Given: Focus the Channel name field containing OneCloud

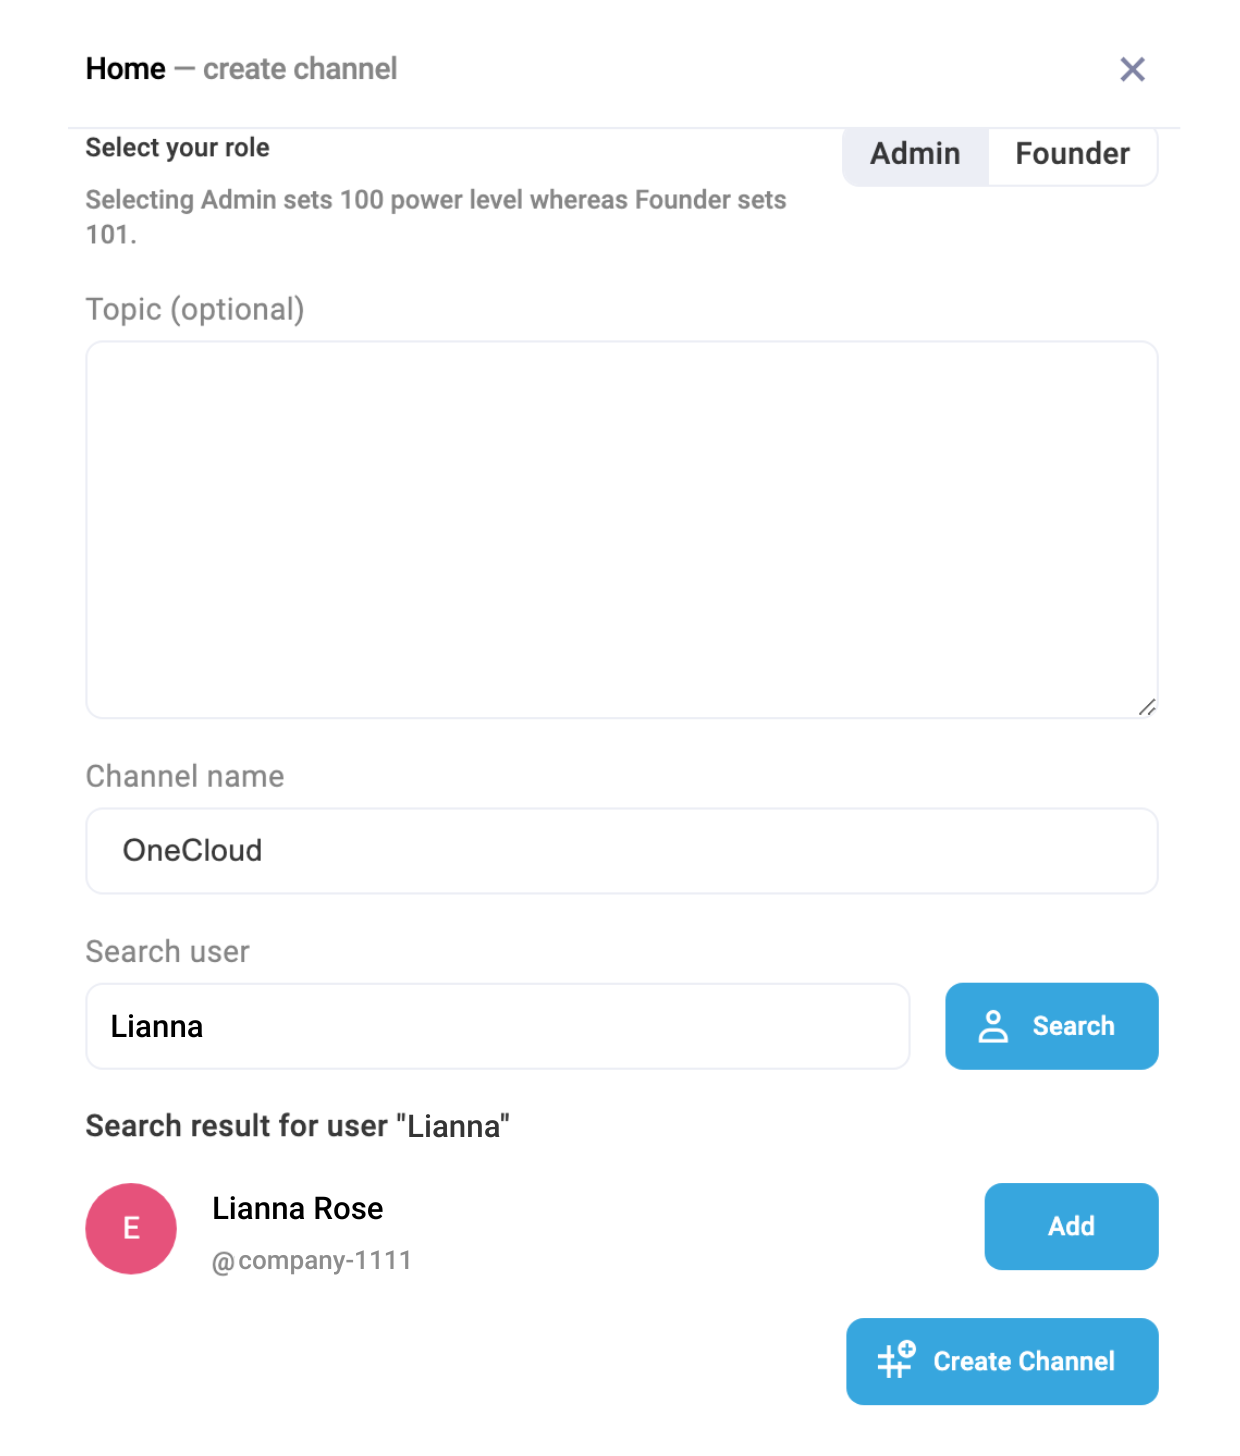Looking at the screenshot, I should pos(621,851).
